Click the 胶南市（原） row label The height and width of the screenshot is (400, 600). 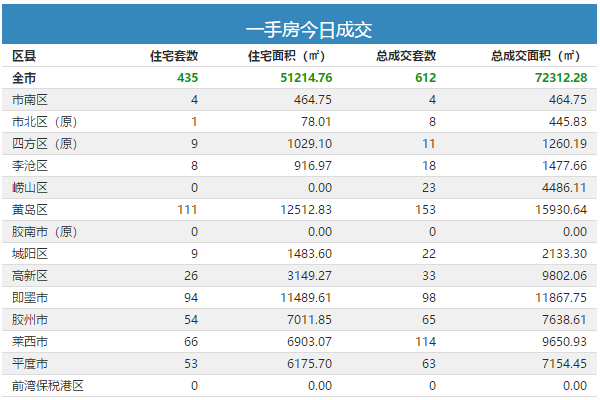point(45,232)
